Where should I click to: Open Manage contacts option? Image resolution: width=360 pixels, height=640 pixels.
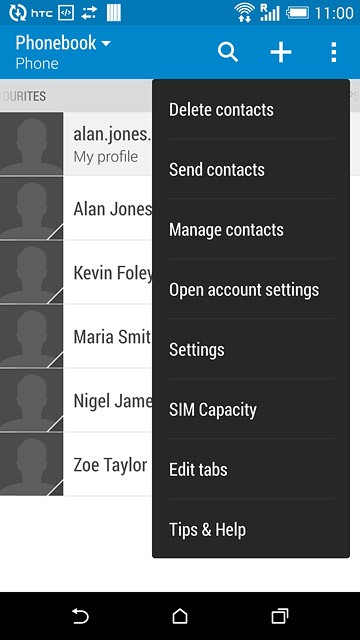[251, 229]
